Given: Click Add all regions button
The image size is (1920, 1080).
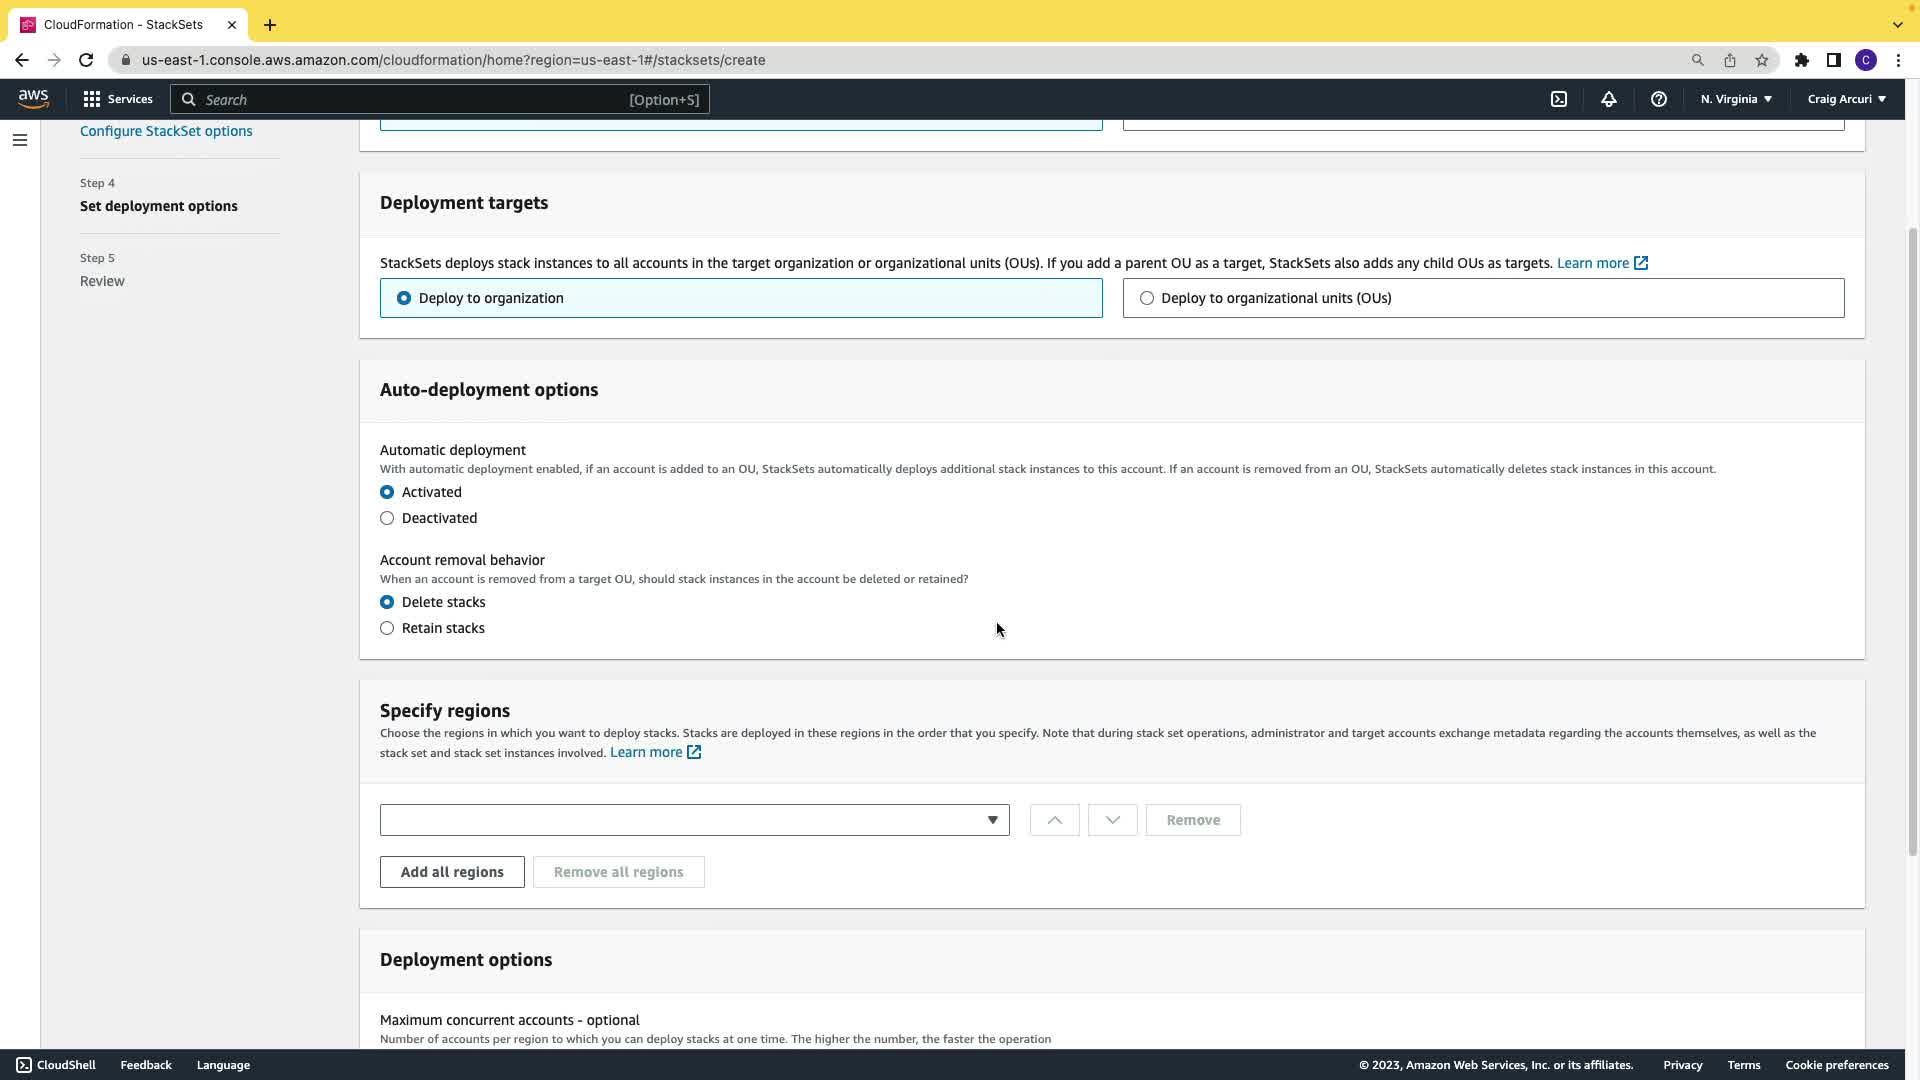Looking at the screenshot, I should (x=452, y=872).
